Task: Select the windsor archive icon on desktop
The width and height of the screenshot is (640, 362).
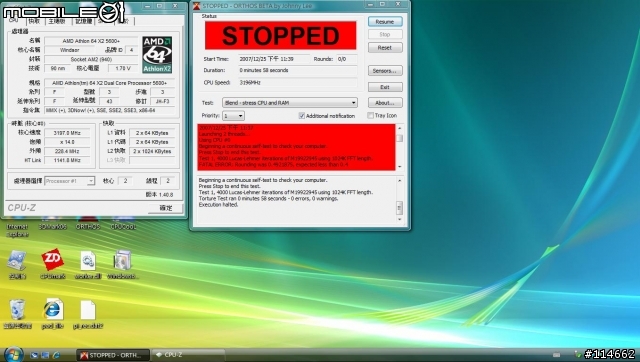Action: 122,260
